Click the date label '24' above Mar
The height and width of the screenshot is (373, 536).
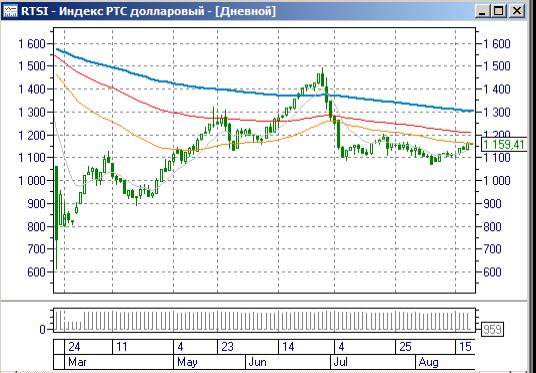point(74,347)
